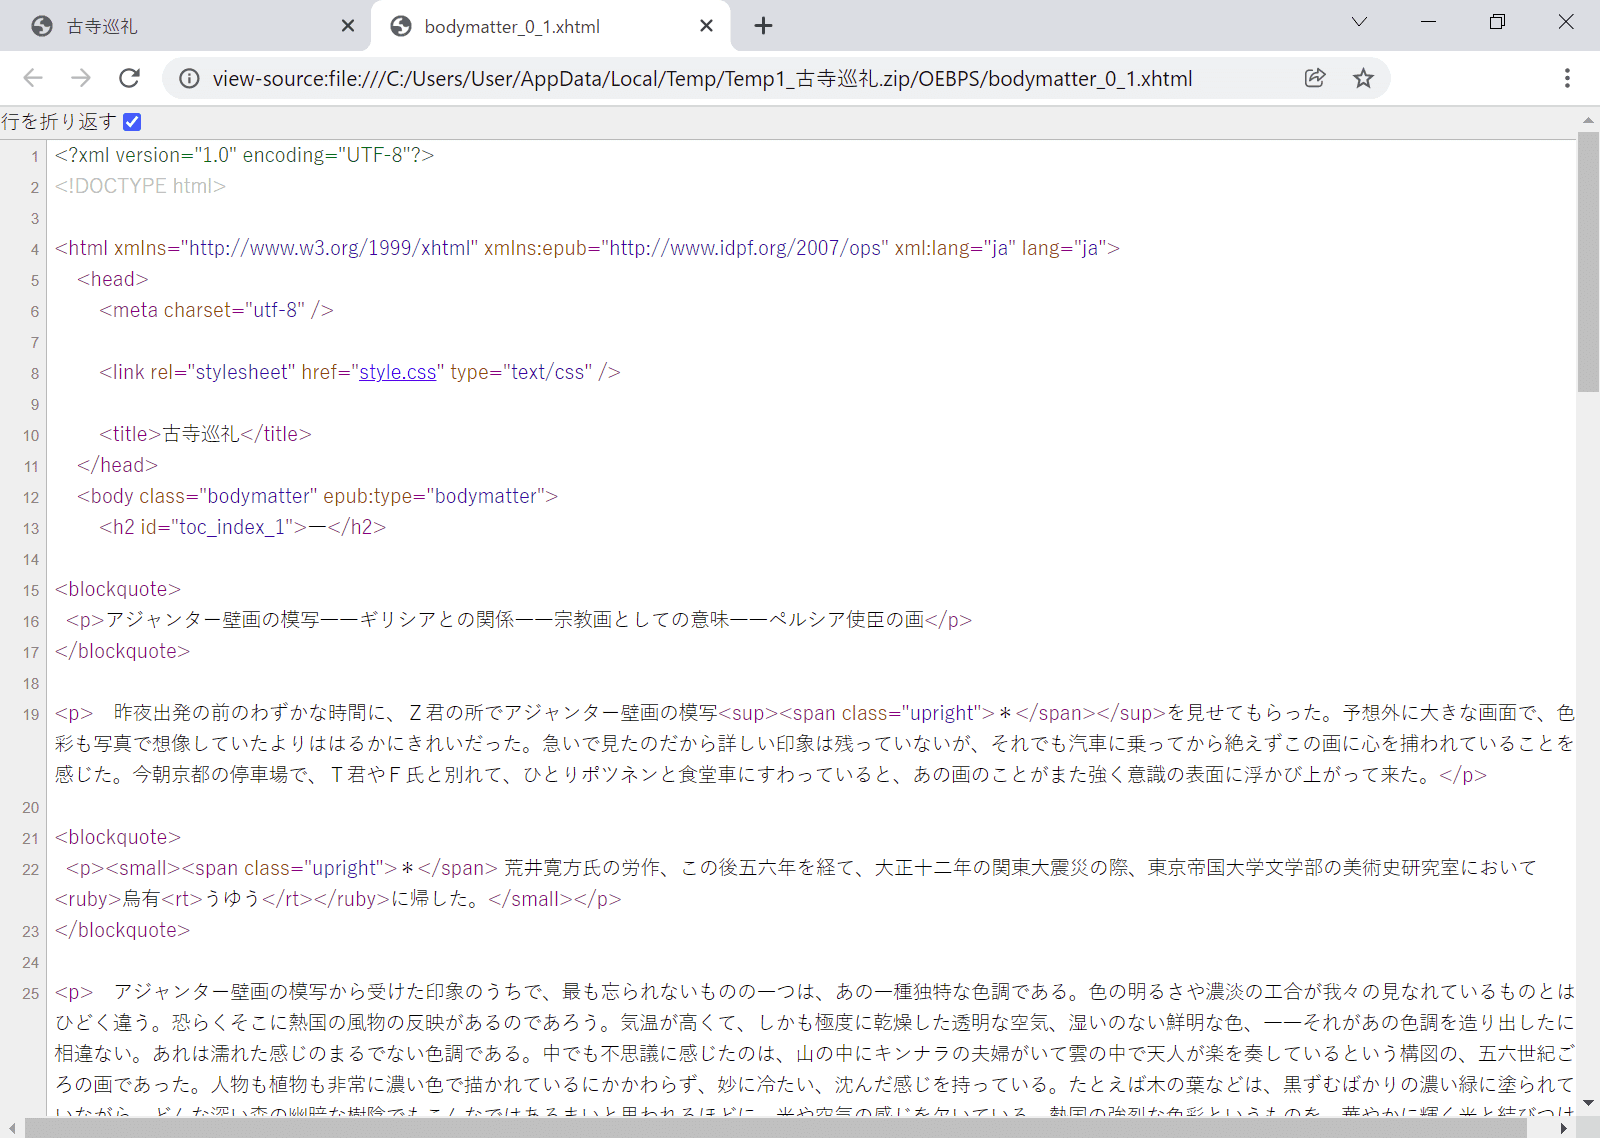The width and height of the screenshot is (1600, 1138).
Task: Click the horizontal scrollbar thumb
Action: point(775,1128)
